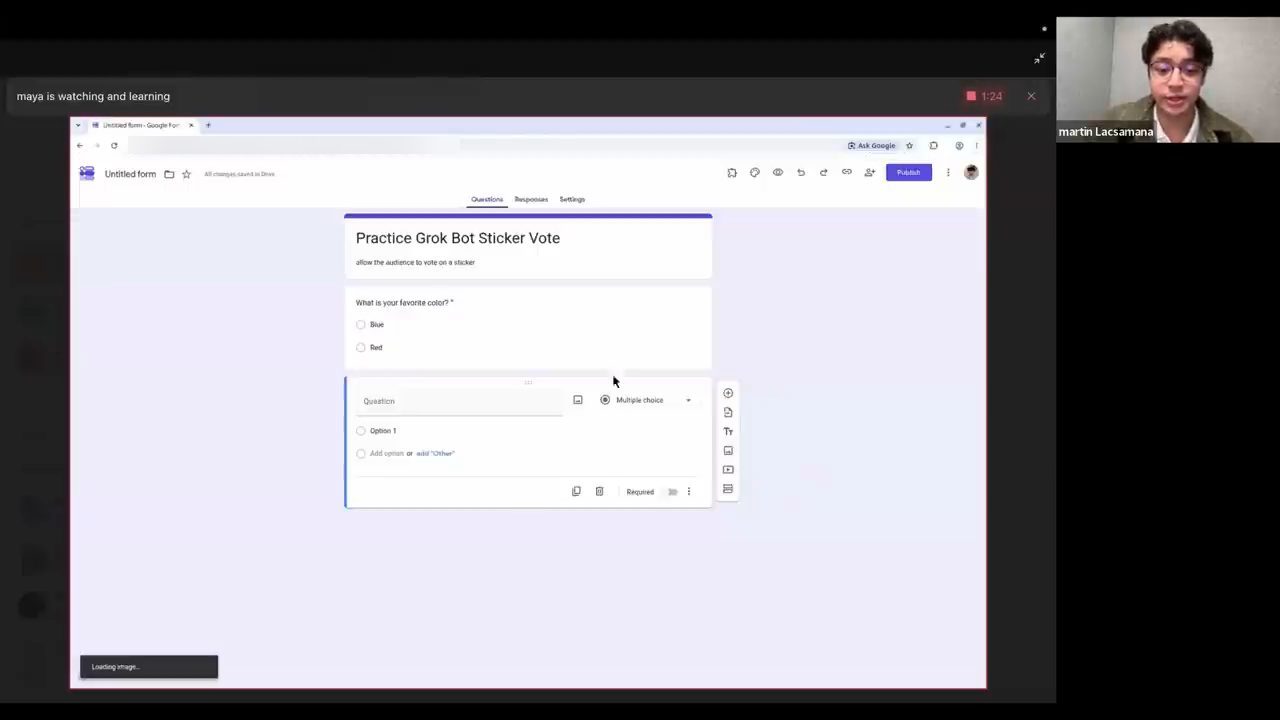
Task: Open the browser tab search dropdown arrow
Action: click(78, 125)
